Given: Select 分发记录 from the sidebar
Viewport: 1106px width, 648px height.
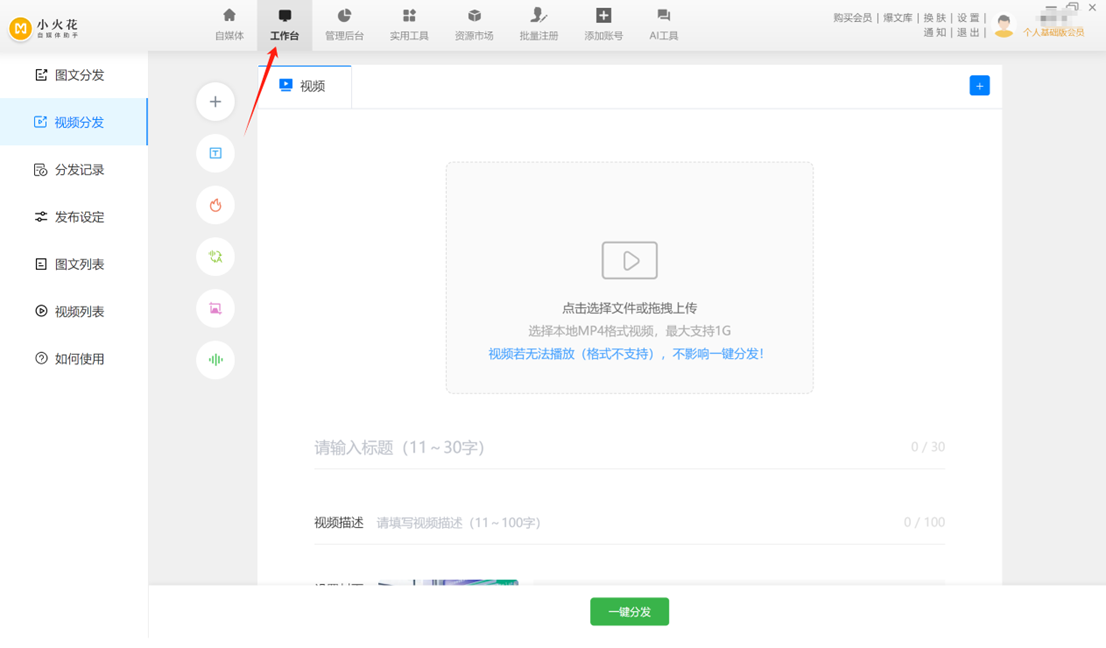Looking at the screenshot, I should coord(70,169).
